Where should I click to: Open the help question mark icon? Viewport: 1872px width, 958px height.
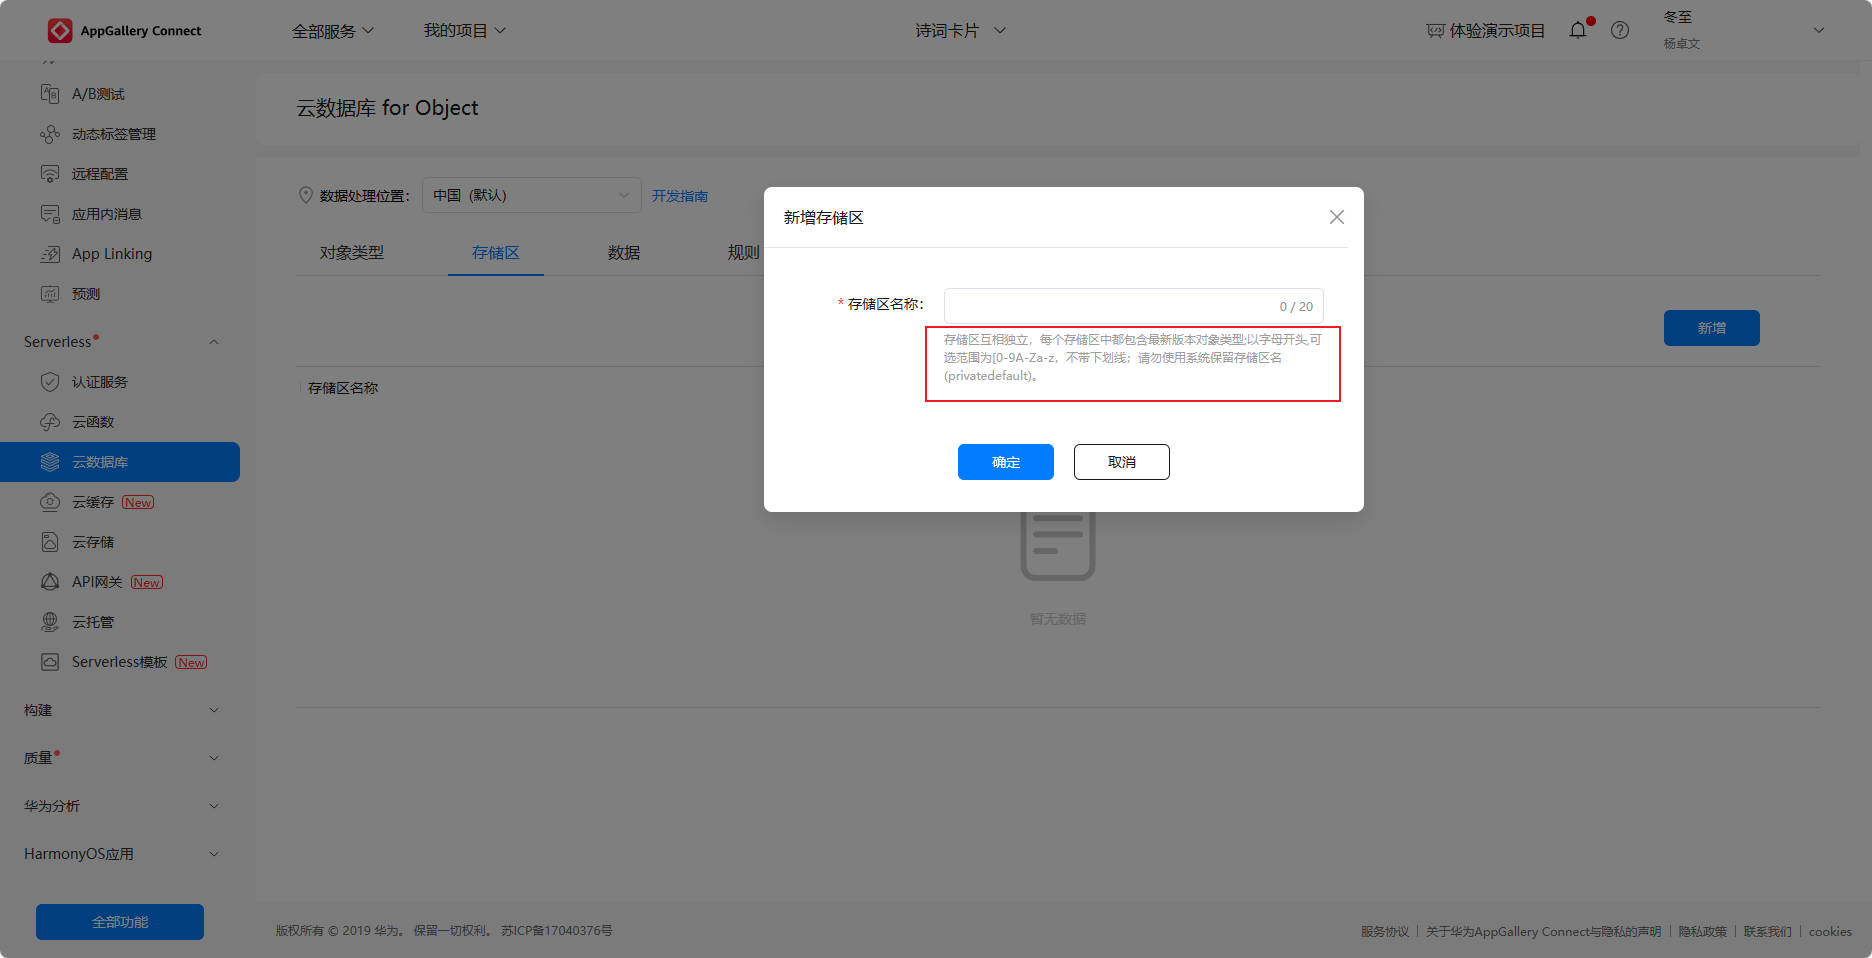click(1620, 30)
